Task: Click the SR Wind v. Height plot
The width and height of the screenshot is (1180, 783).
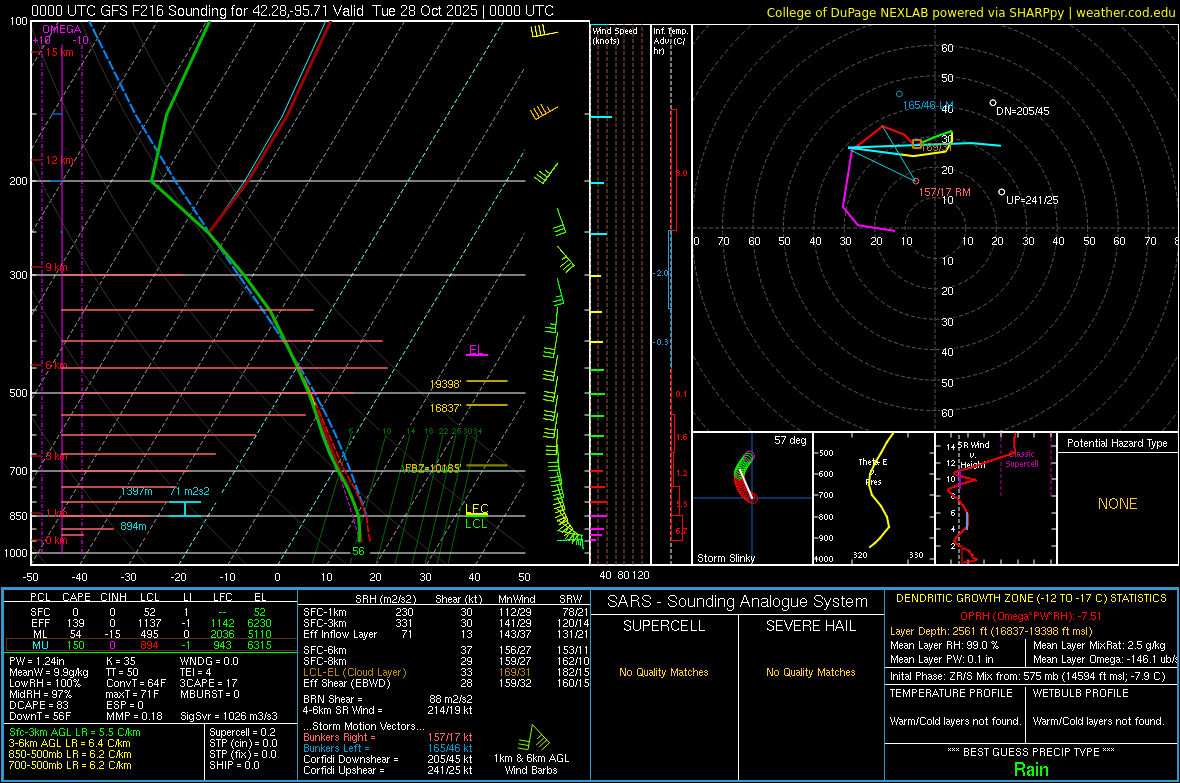Action: [996, 498]
